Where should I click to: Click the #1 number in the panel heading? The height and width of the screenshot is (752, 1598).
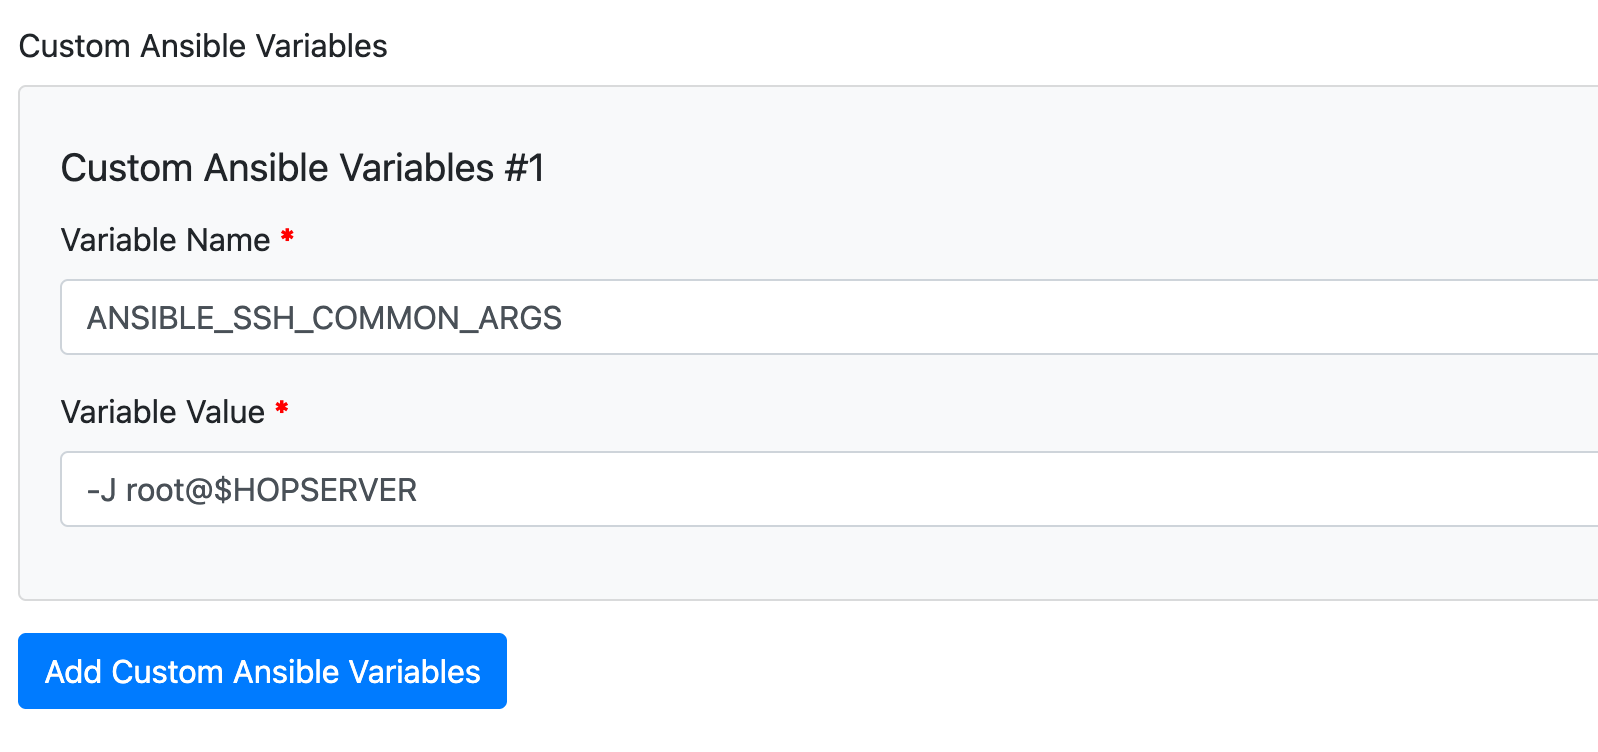pyautogui.click(x=524, y=168)
